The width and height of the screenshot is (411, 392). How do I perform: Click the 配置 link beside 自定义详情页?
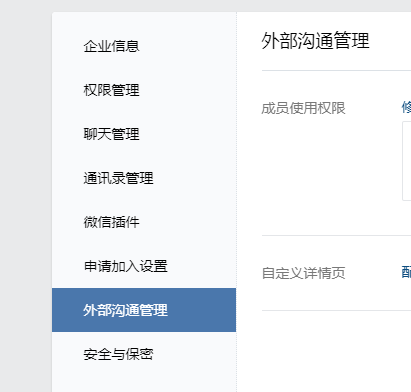(406, 272)
